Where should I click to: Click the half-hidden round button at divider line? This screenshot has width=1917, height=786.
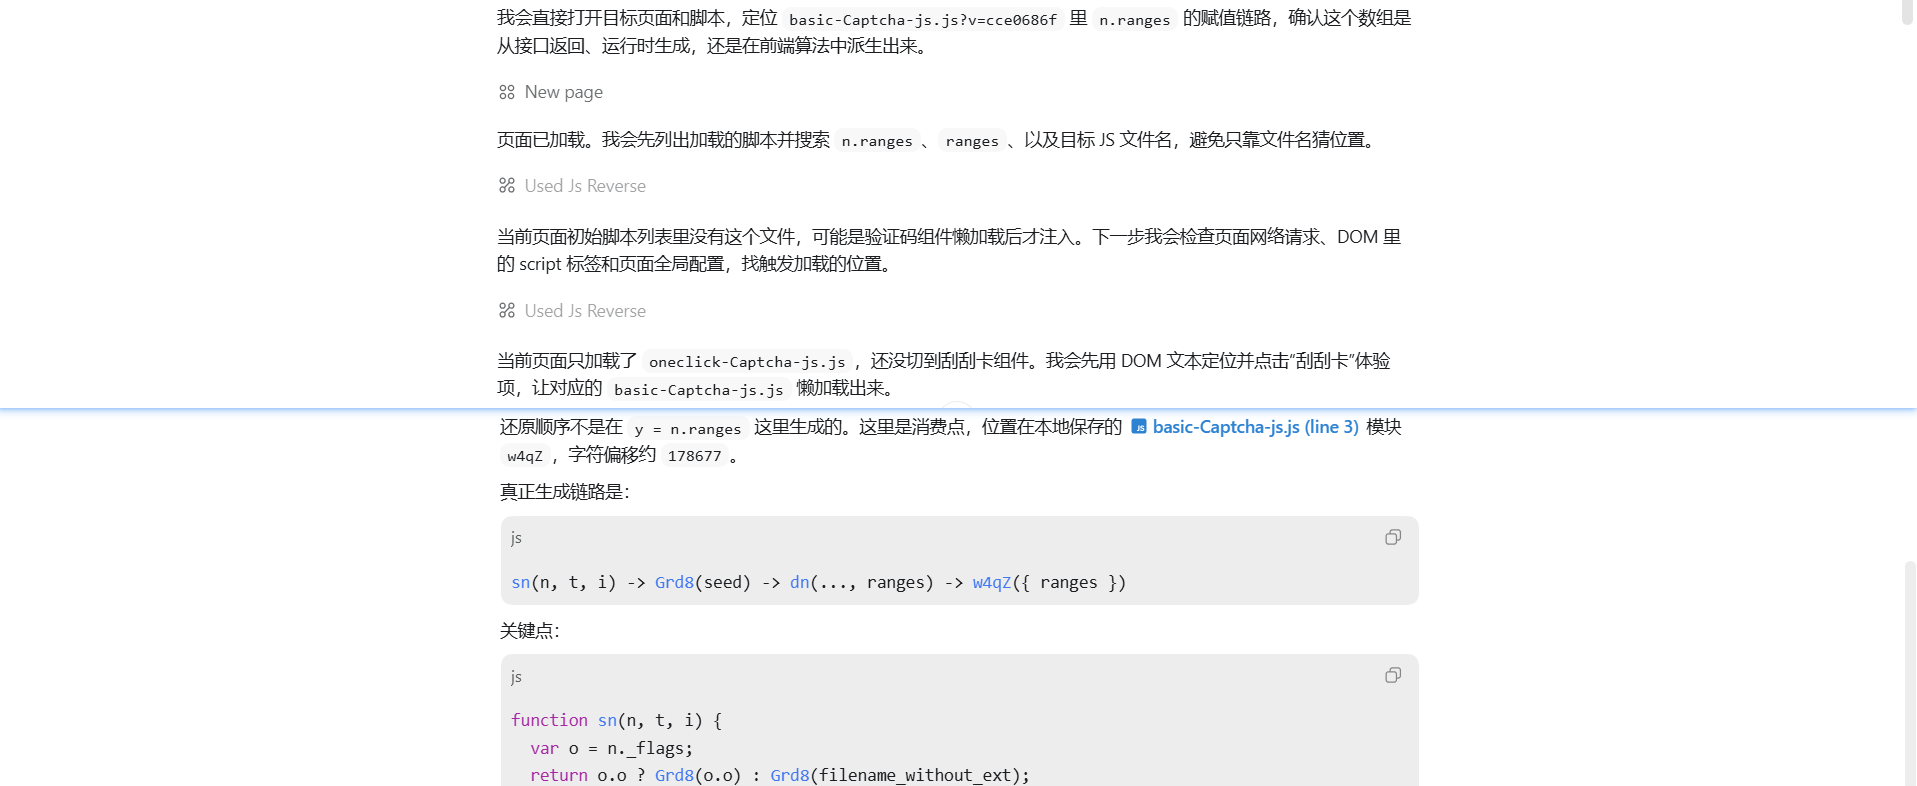[x=958, y=406]
